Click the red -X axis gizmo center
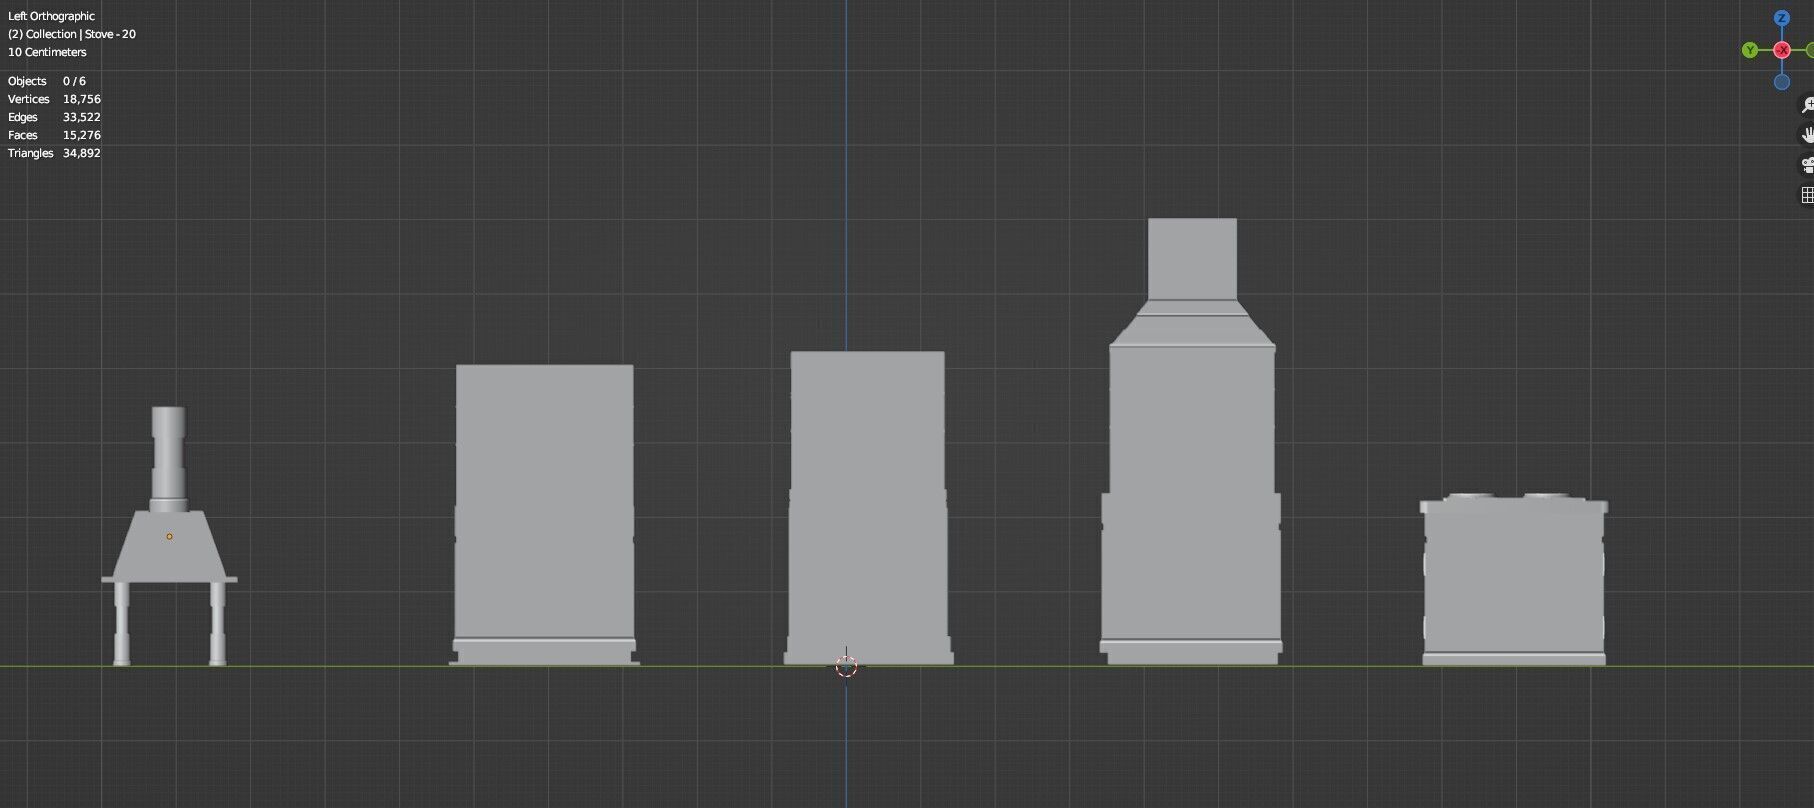 click(x=1781, y=50)
